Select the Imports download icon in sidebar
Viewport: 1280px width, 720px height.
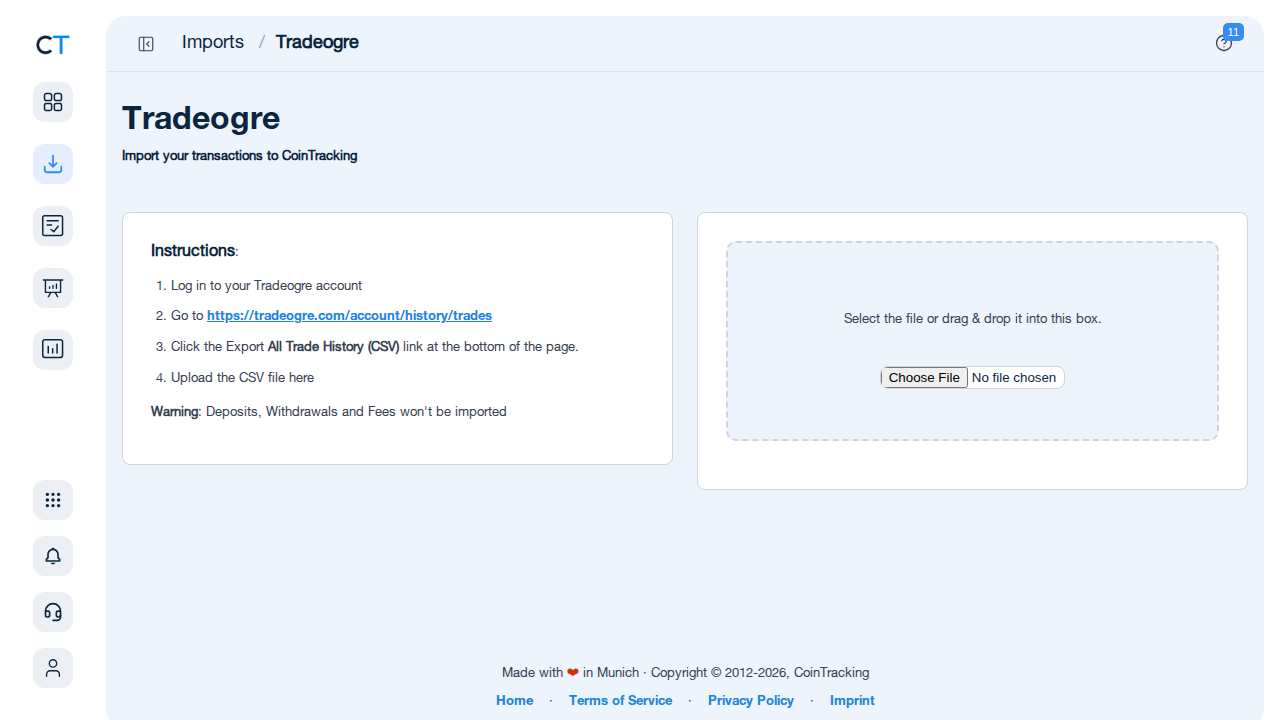tap(53, 164)
